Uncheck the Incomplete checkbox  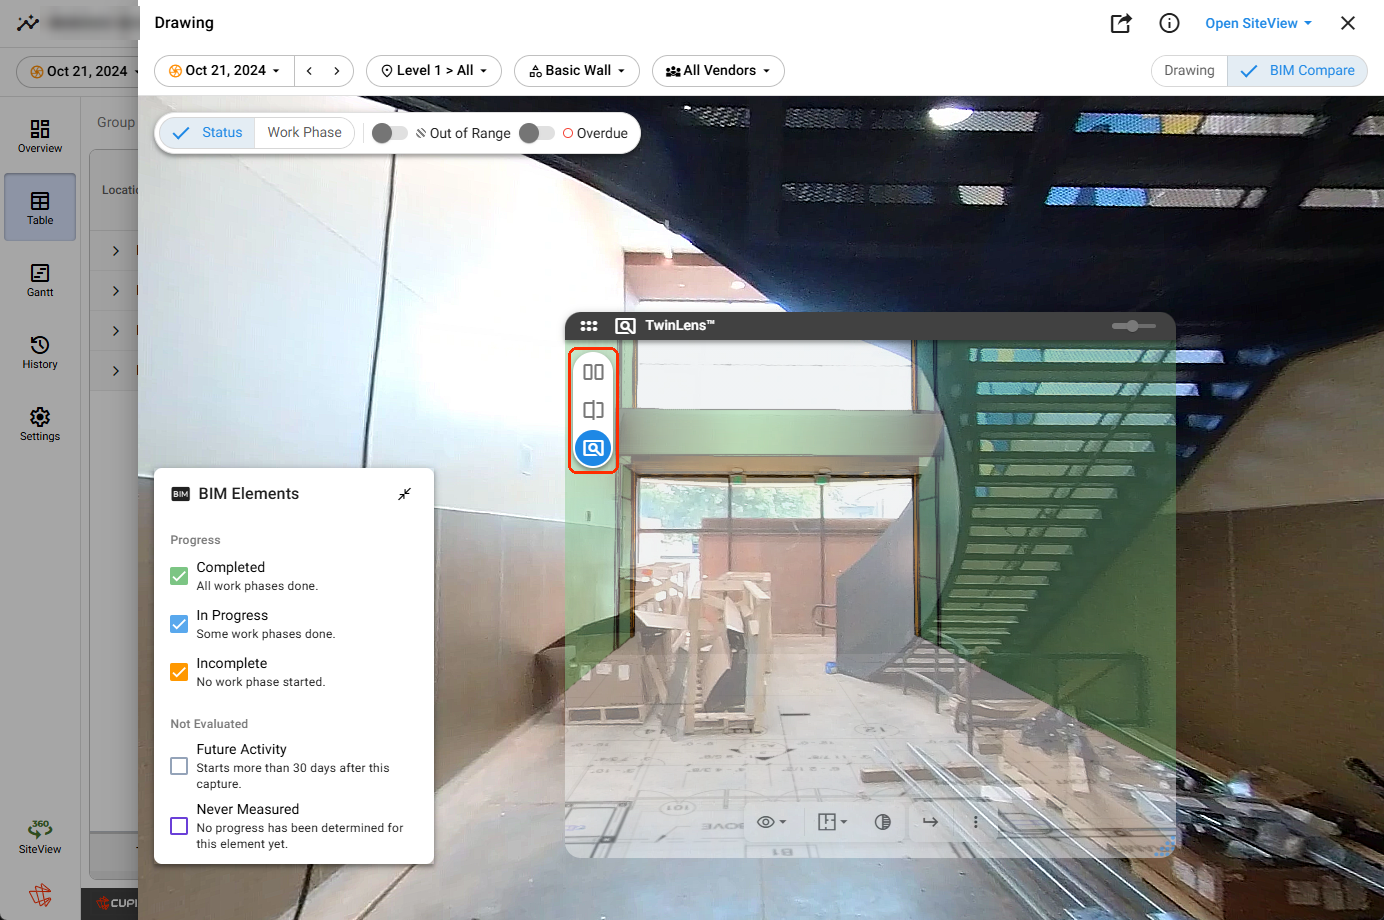pyautogui.click(x=179, y=672)
